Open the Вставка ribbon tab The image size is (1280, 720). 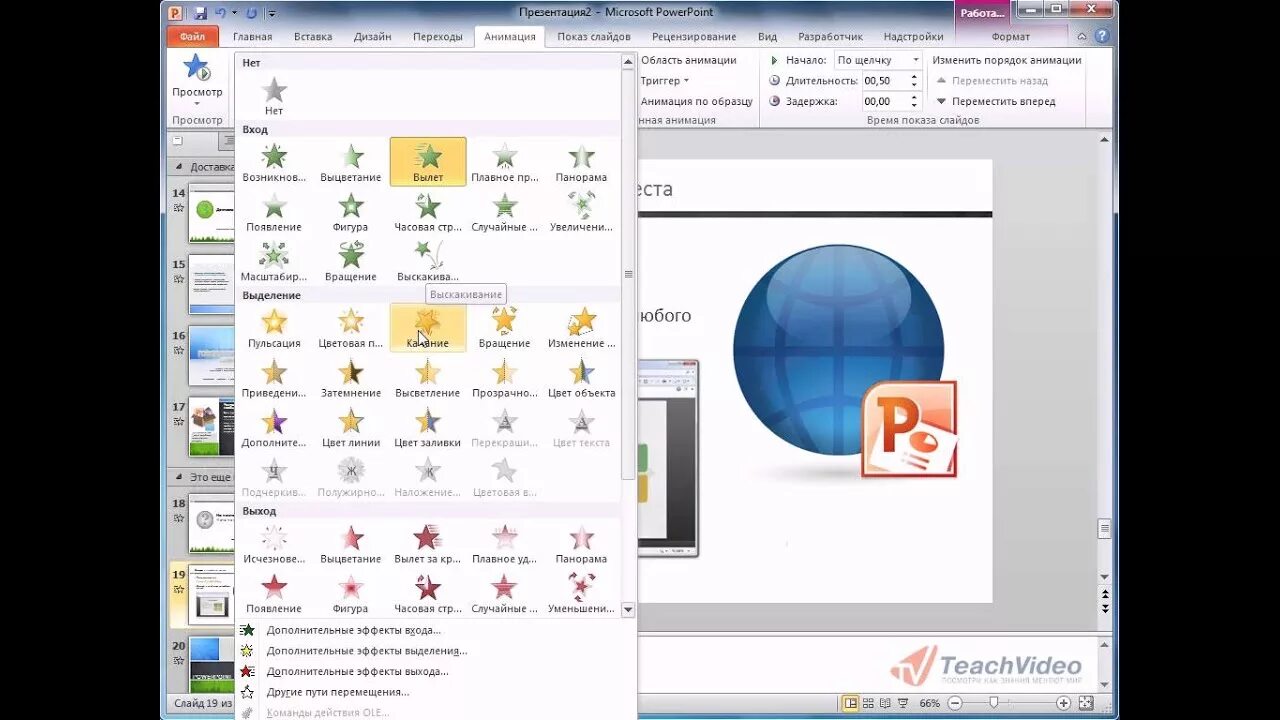(x=313, y=37)
